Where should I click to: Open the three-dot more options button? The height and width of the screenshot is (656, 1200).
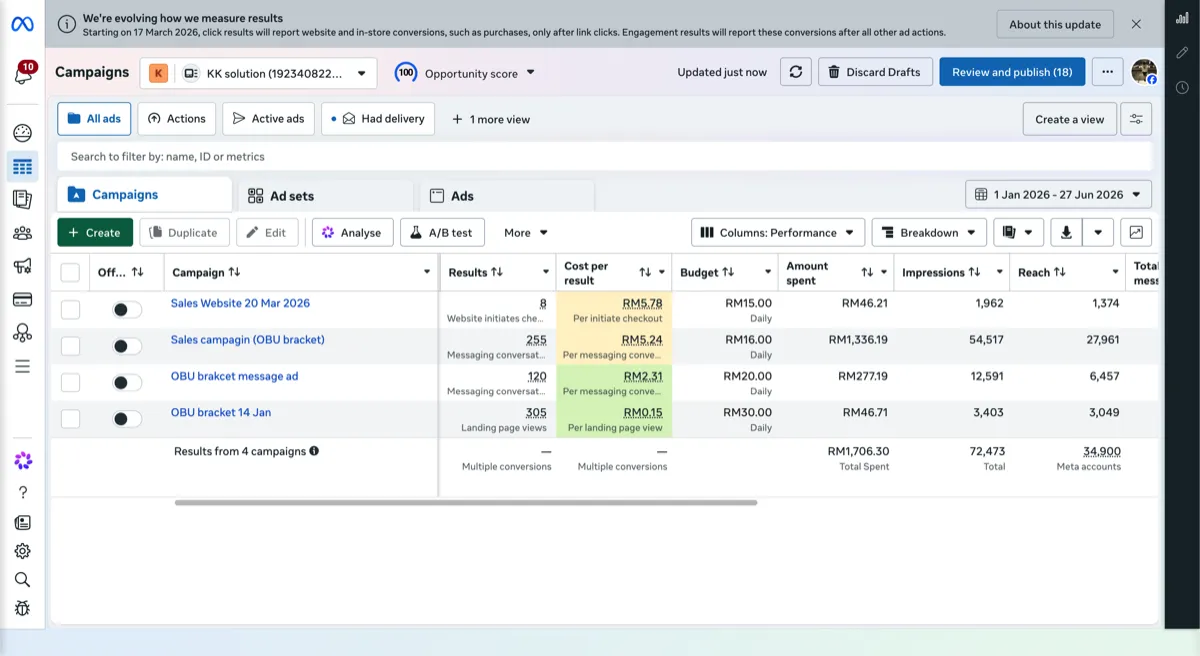pyautogui.click(x=1107, y=72)
